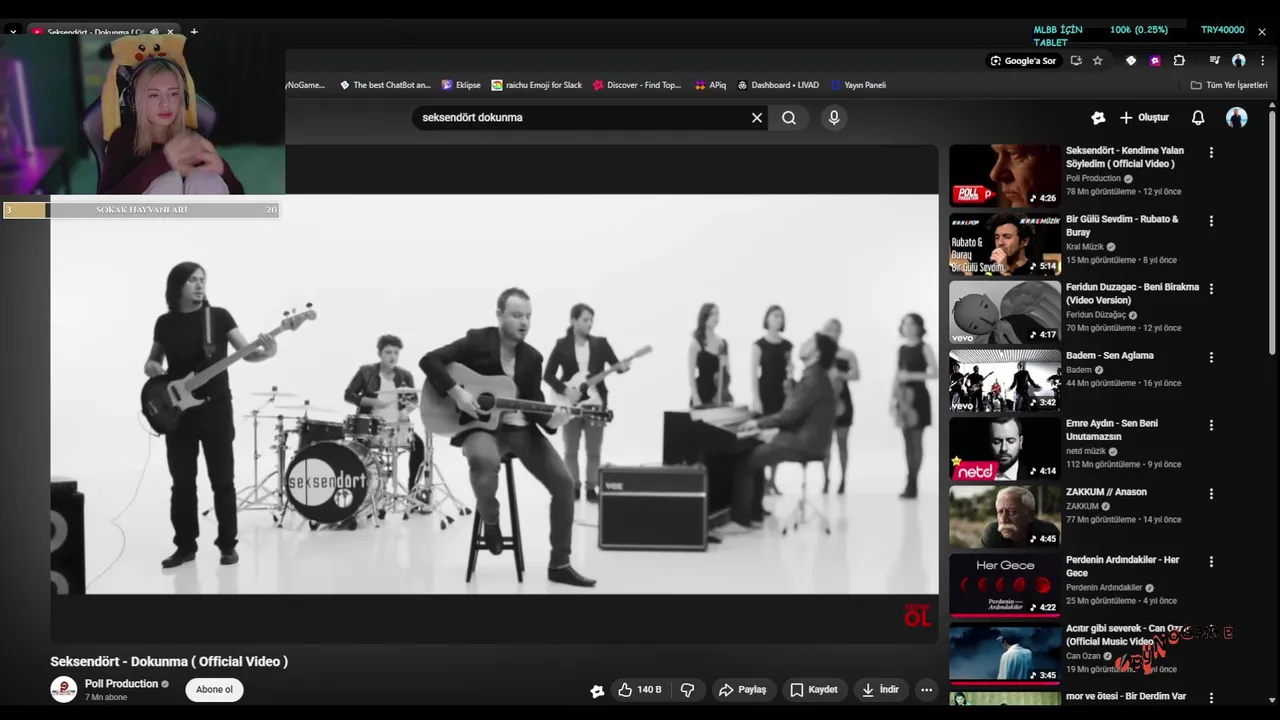1280x720 pixels.
Task: Click the badge icon left of Oluştur
Action: pos(1098,118)
